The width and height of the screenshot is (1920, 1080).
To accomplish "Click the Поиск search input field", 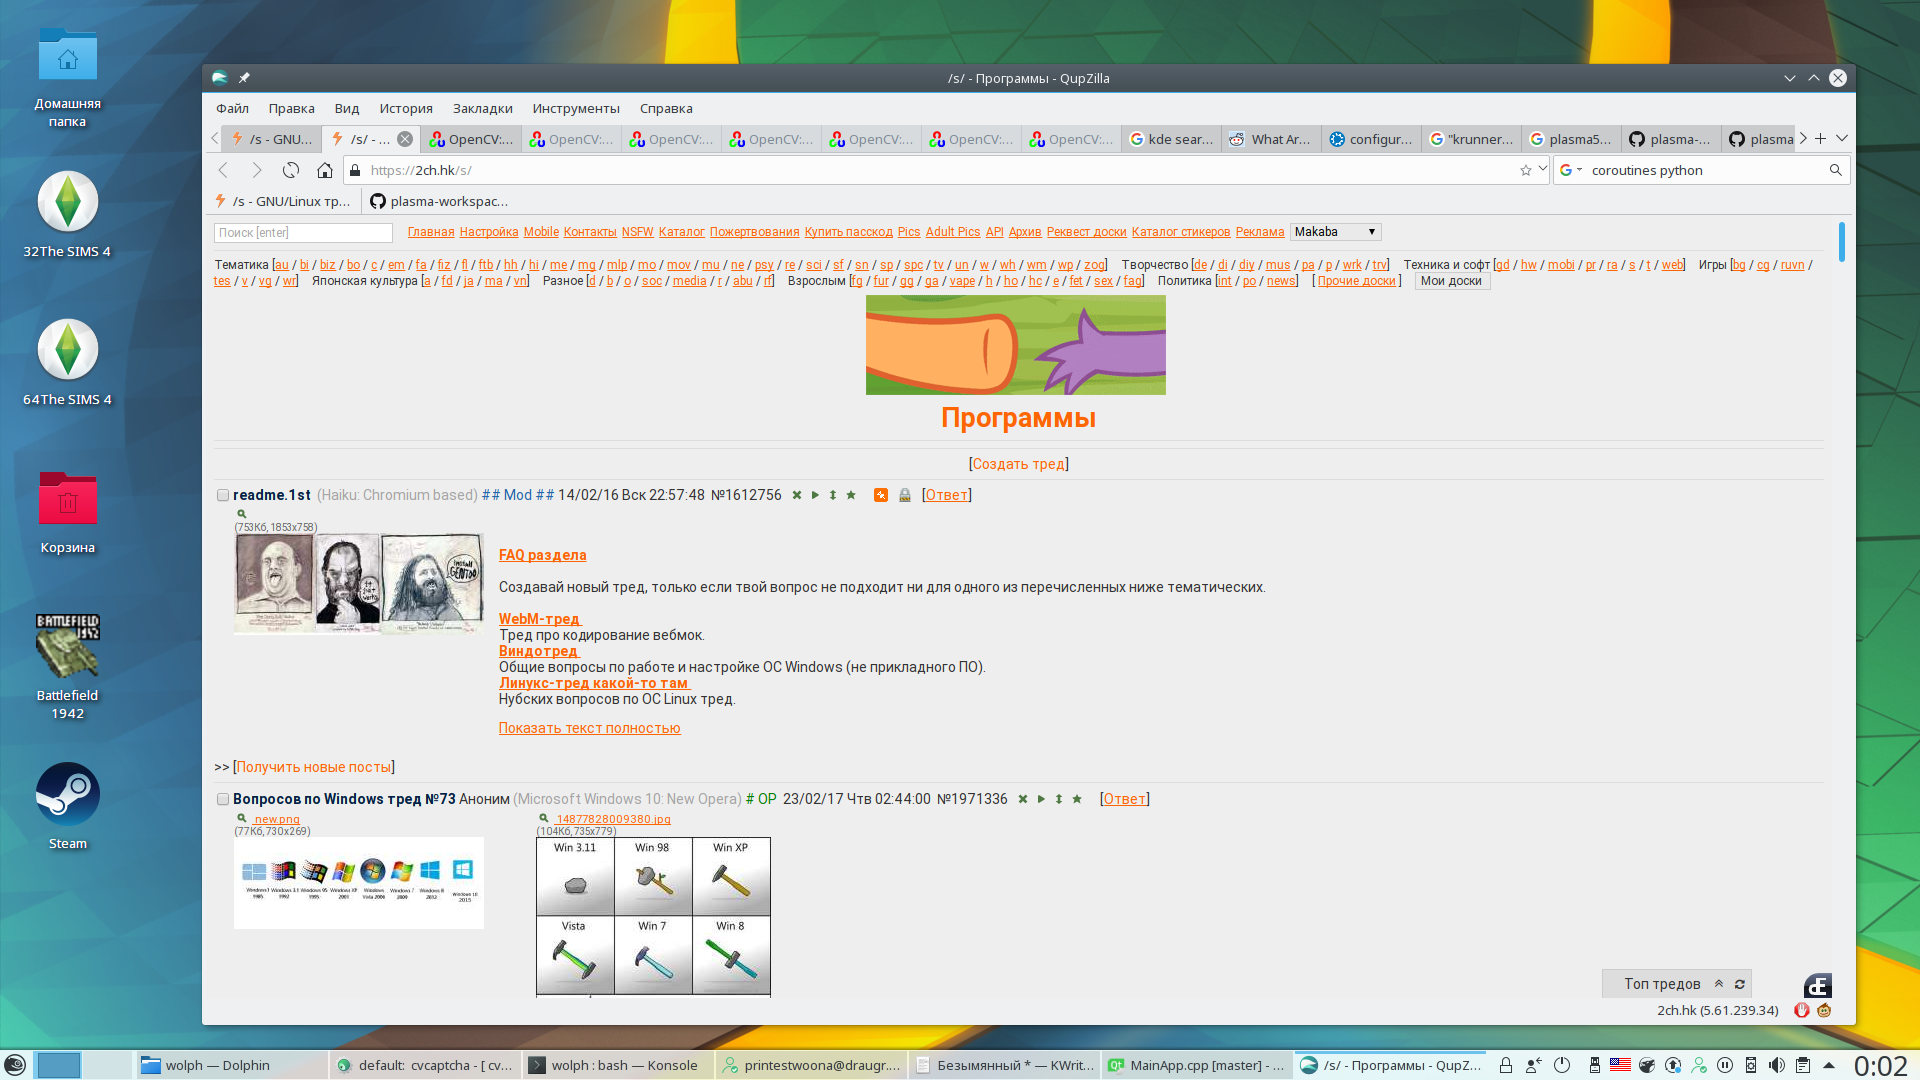I will coord(303,232).
